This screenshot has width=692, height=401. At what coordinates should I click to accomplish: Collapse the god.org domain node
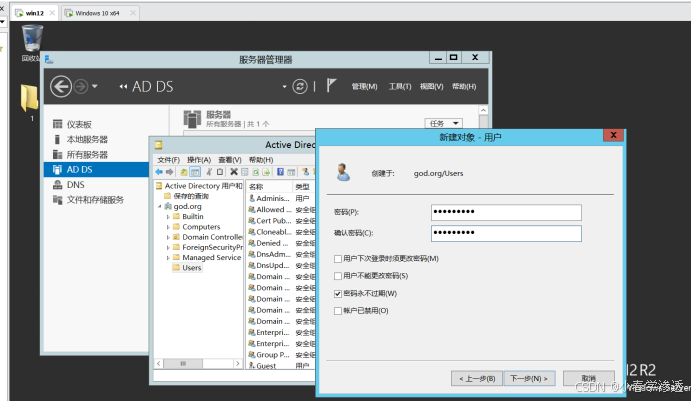160,206
